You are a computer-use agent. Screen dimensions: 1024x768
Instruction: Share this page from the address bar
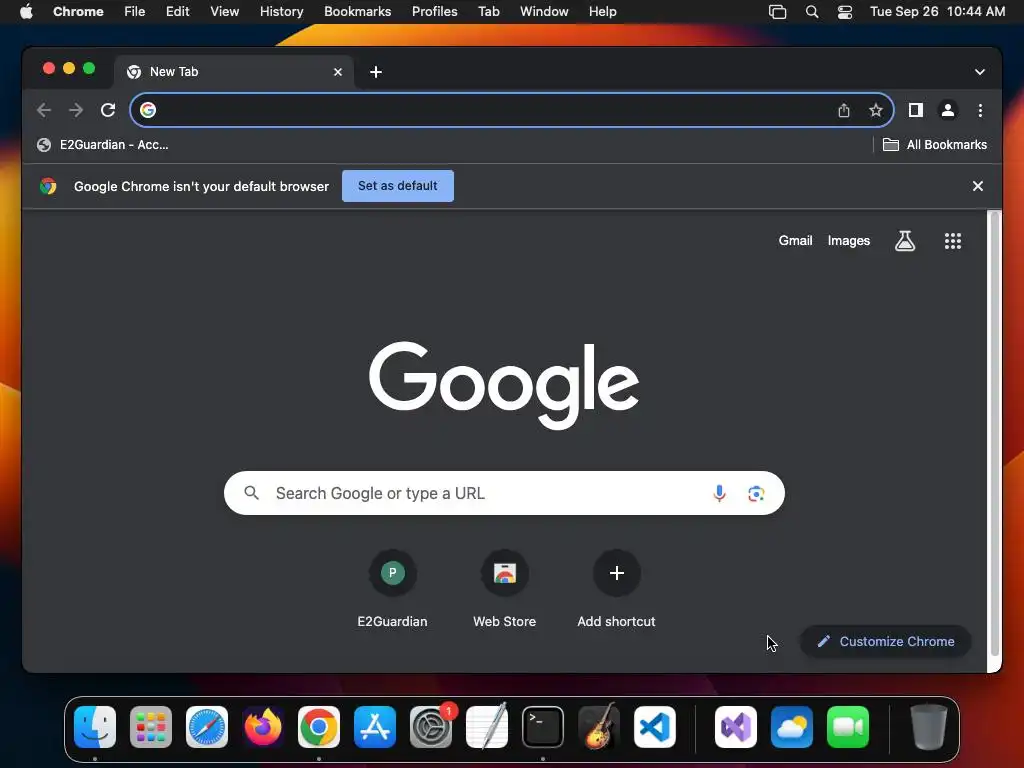pos(844,110)
